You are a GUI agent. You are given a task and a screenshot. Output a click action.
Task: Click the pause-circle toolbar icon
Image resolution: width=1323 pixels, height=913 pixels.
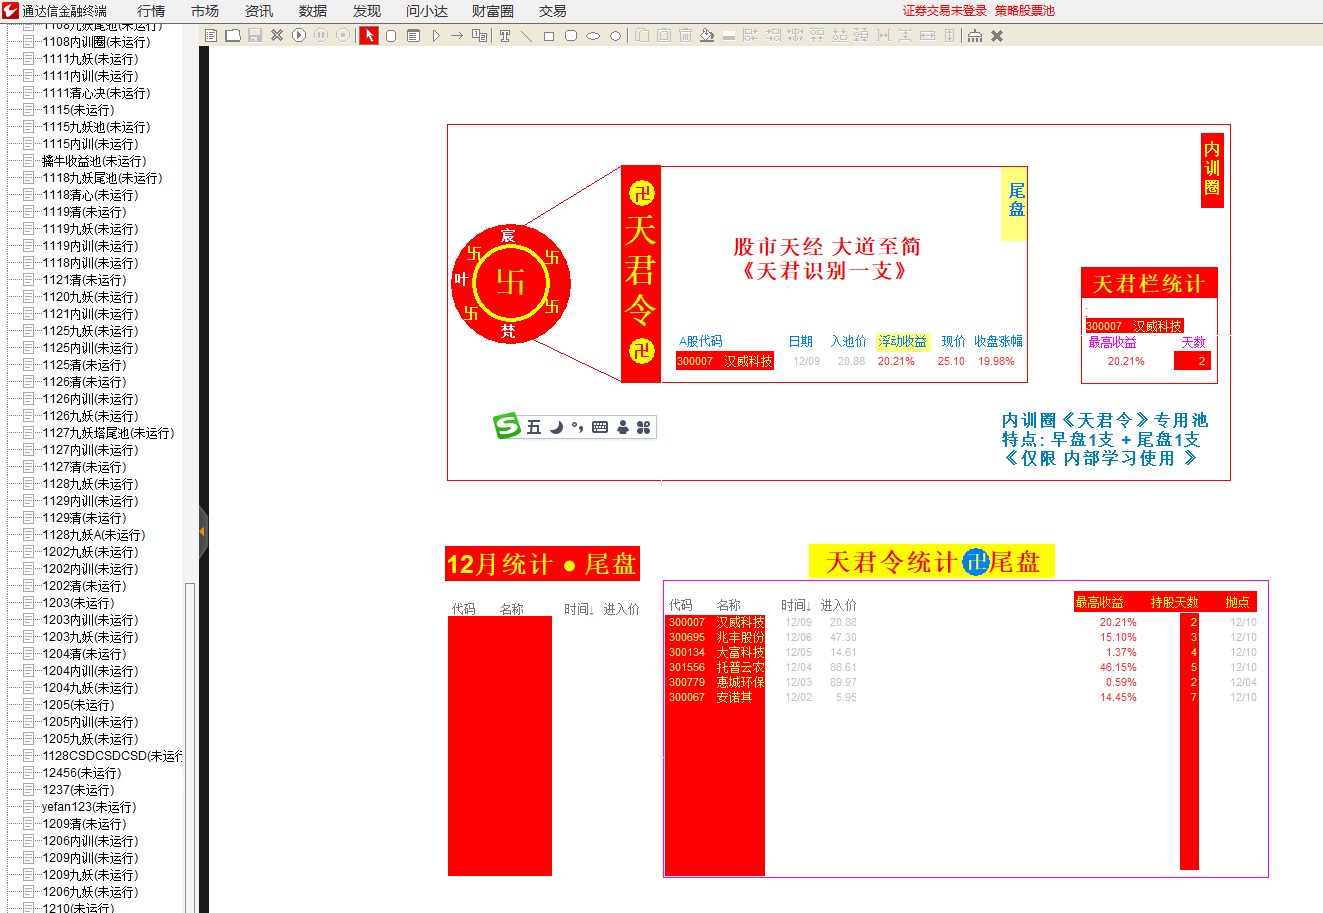click(321, 36)
